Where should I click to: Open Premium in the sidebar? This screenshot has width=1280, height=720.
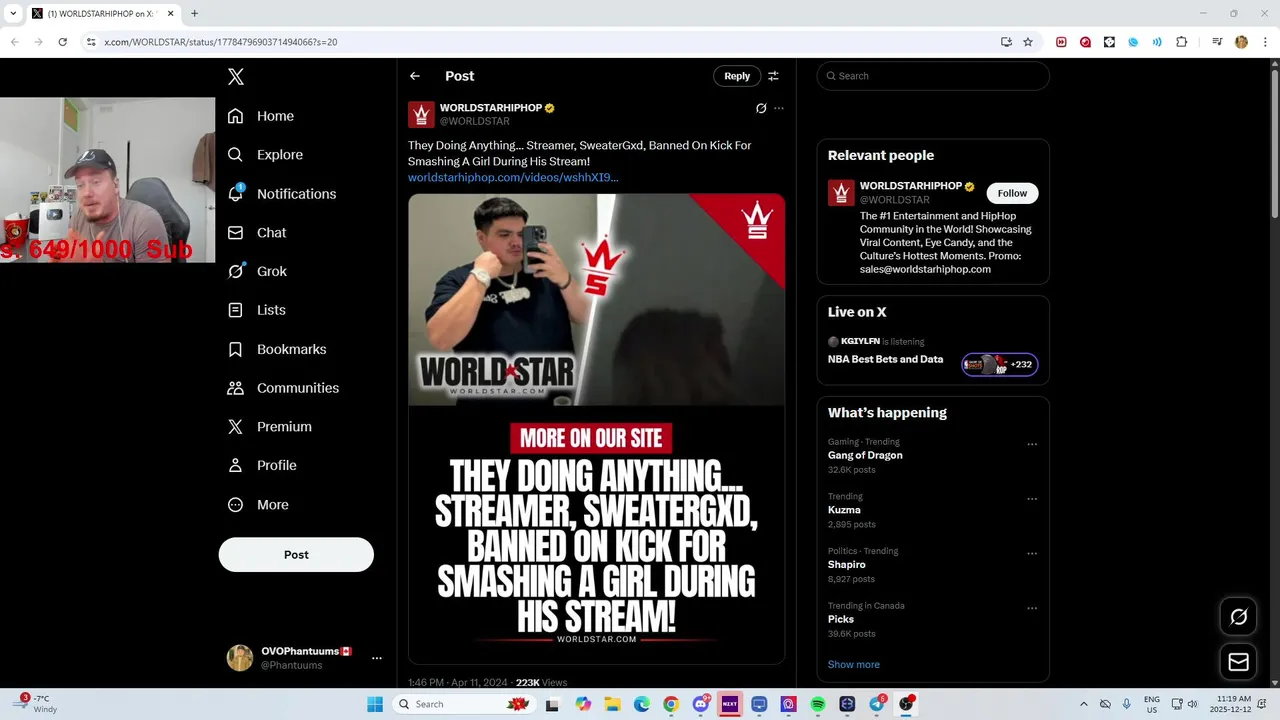pyautogui.click(x=269, y=426)
